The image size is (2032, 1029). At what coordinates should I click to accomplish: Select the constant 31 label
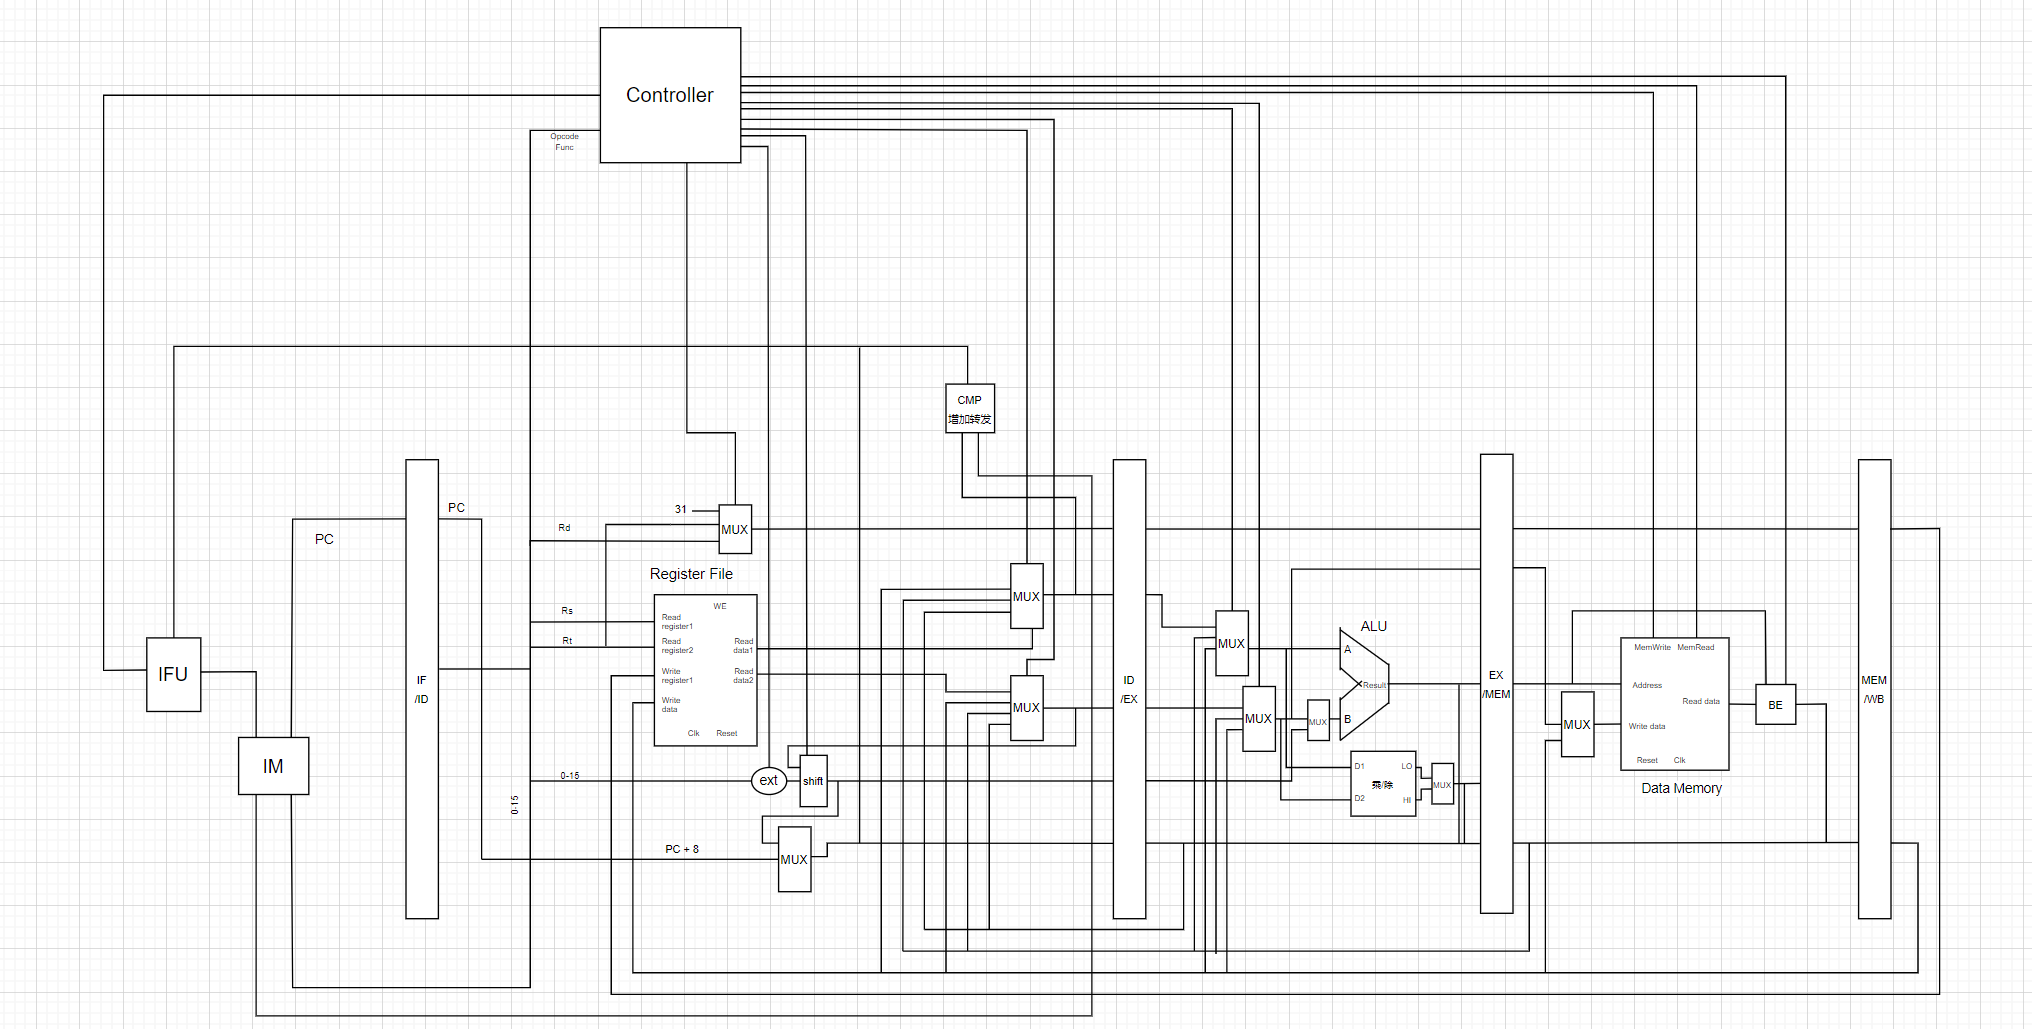(681, 509)
